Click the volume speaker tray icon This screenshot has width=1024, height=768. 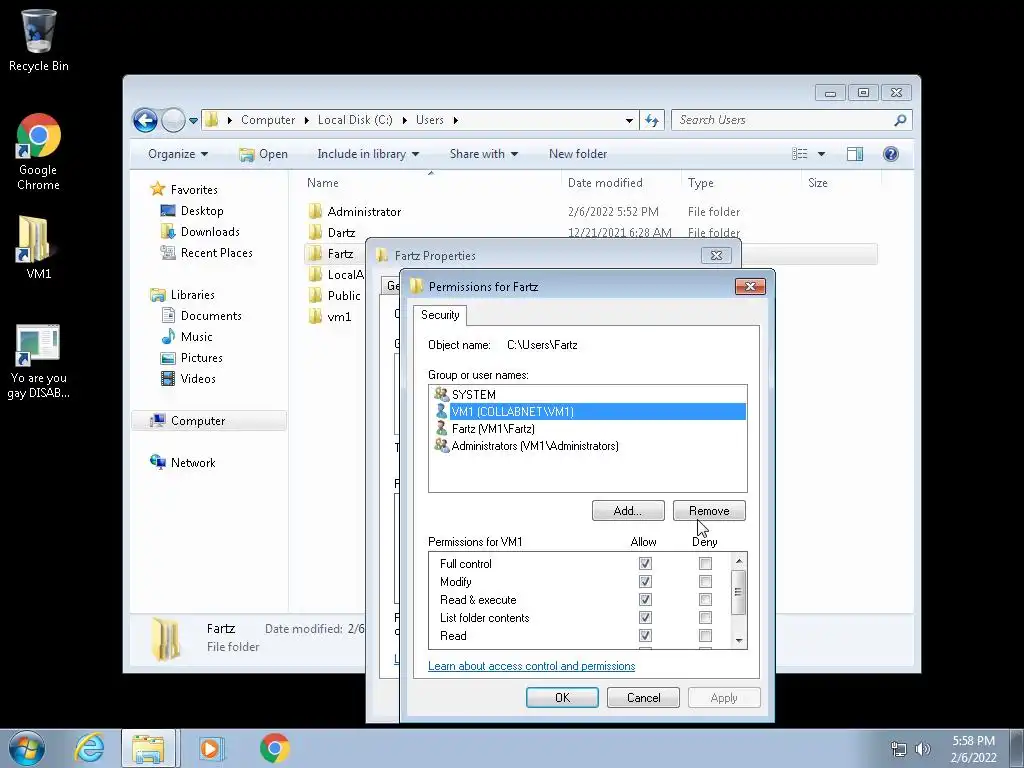923,749
